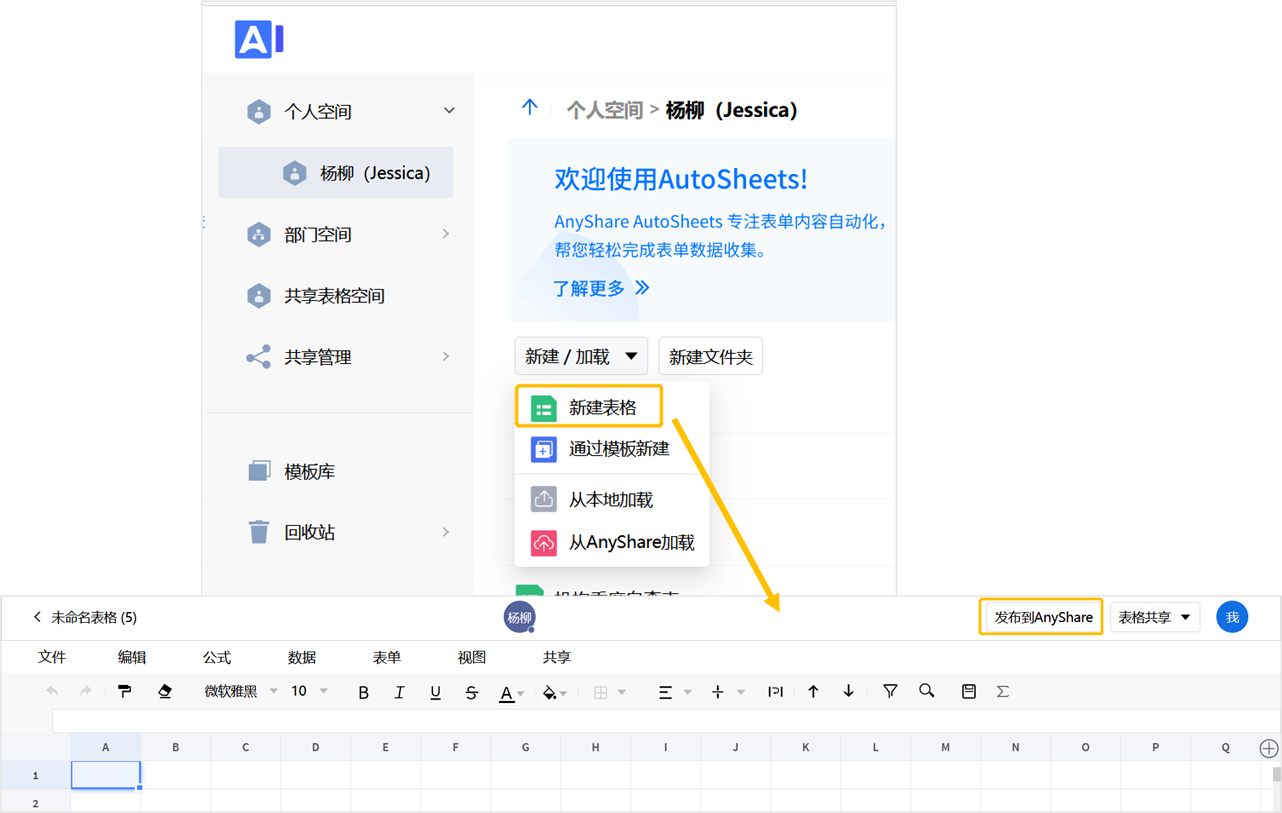
Task: Click the 共享管理 share icon
Action: (x=259, y=357)
